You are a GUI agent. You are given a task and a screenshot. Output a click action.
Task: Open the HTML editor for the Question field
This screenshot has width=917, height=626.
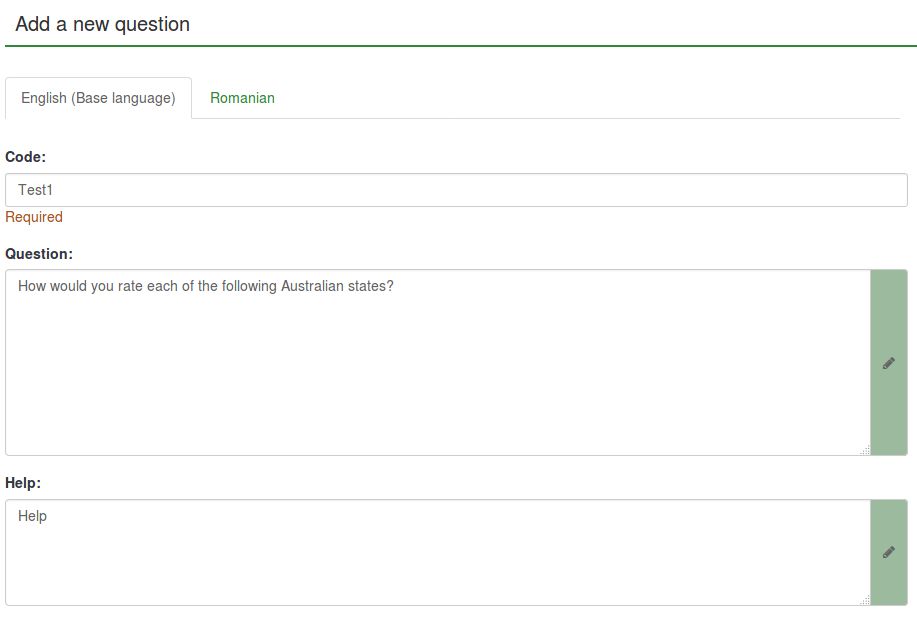888,364
